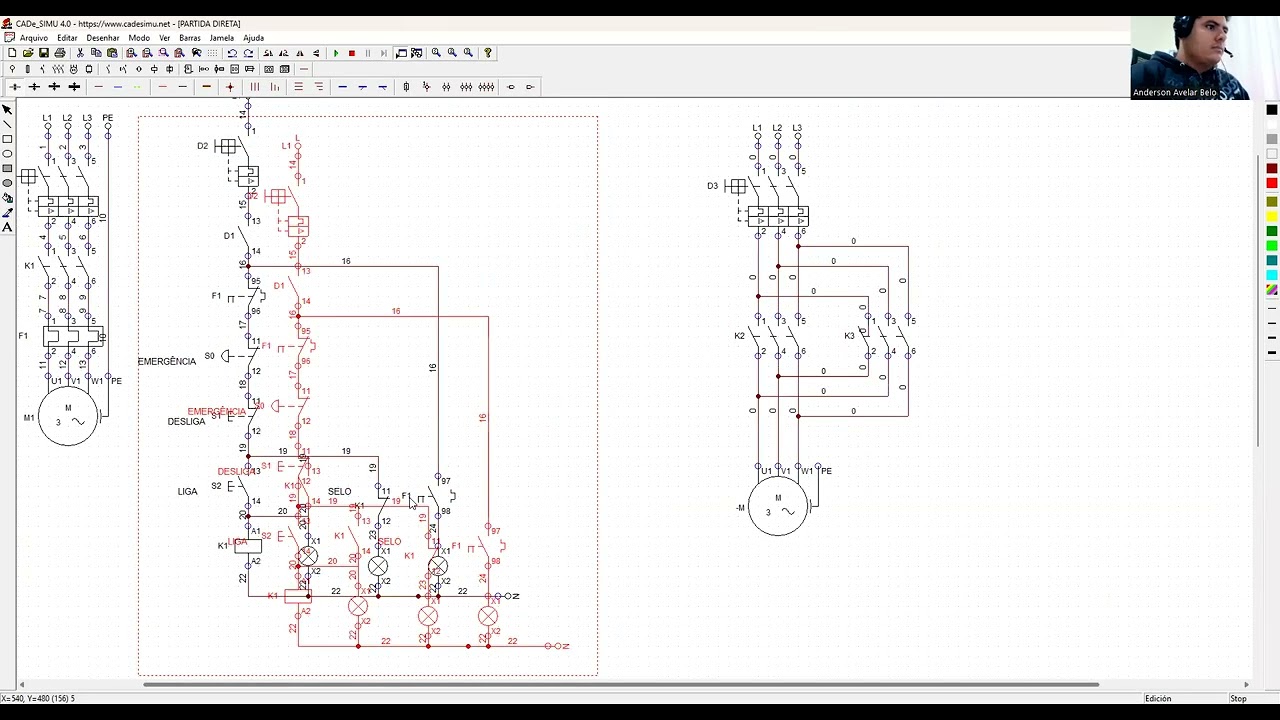1280x720 pixels.
Task: Click the scissors cut icon
Action: [x=81, y=53]
